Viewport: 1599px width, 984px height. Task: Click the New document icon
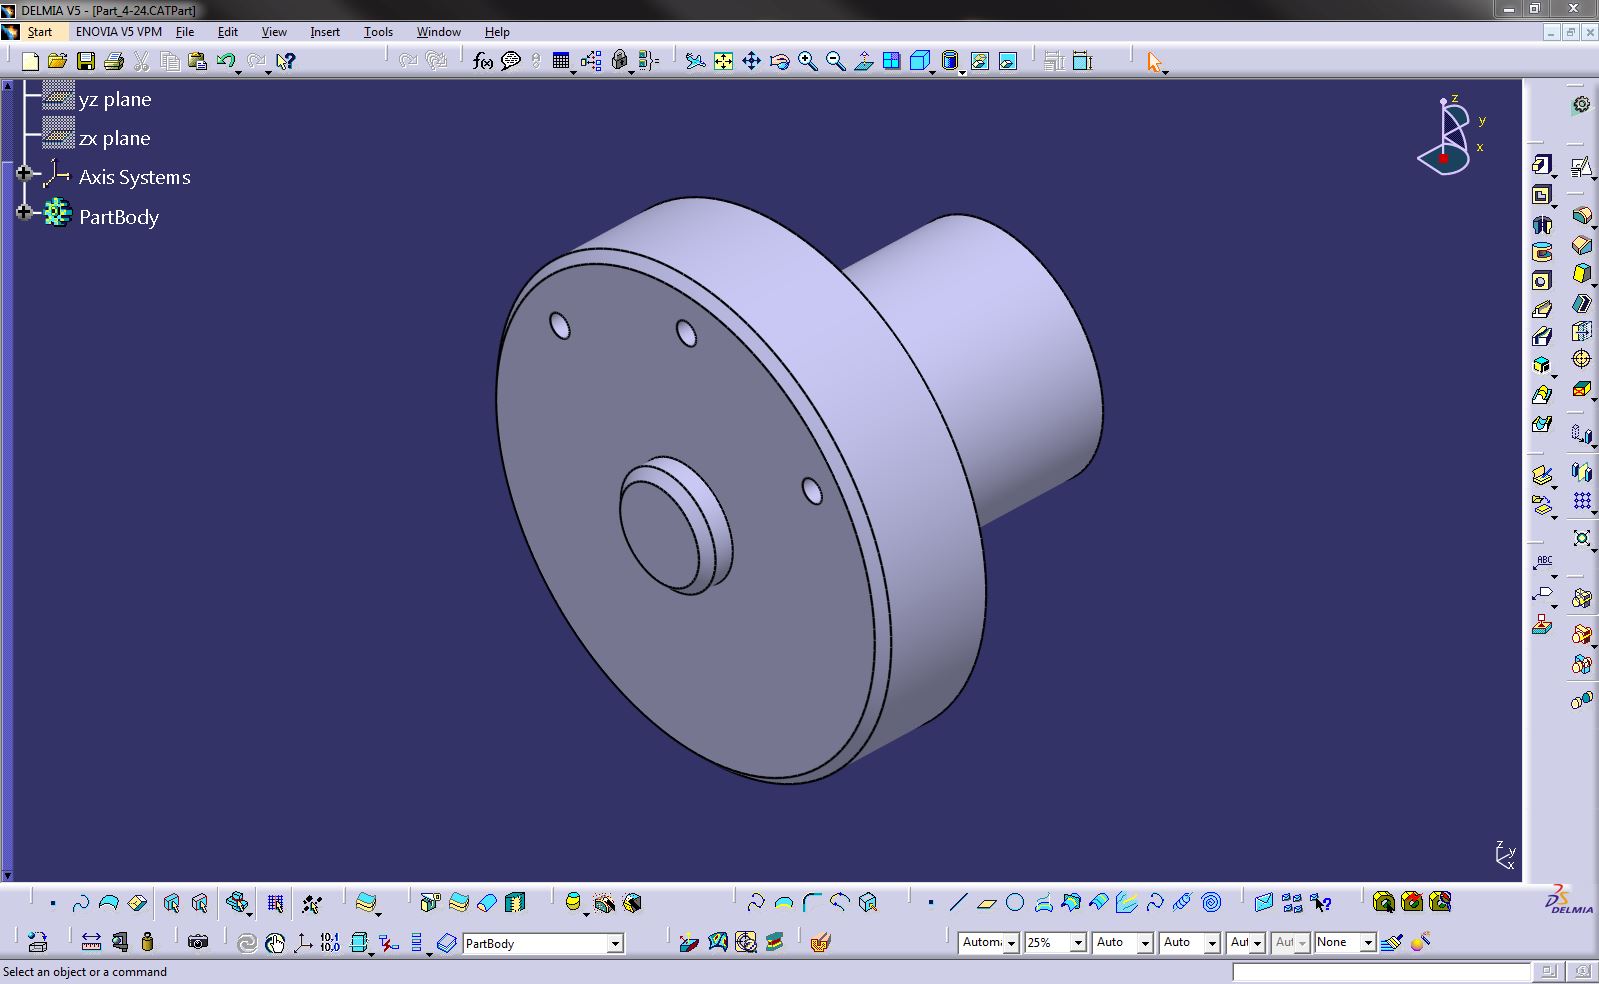point(30,62)
